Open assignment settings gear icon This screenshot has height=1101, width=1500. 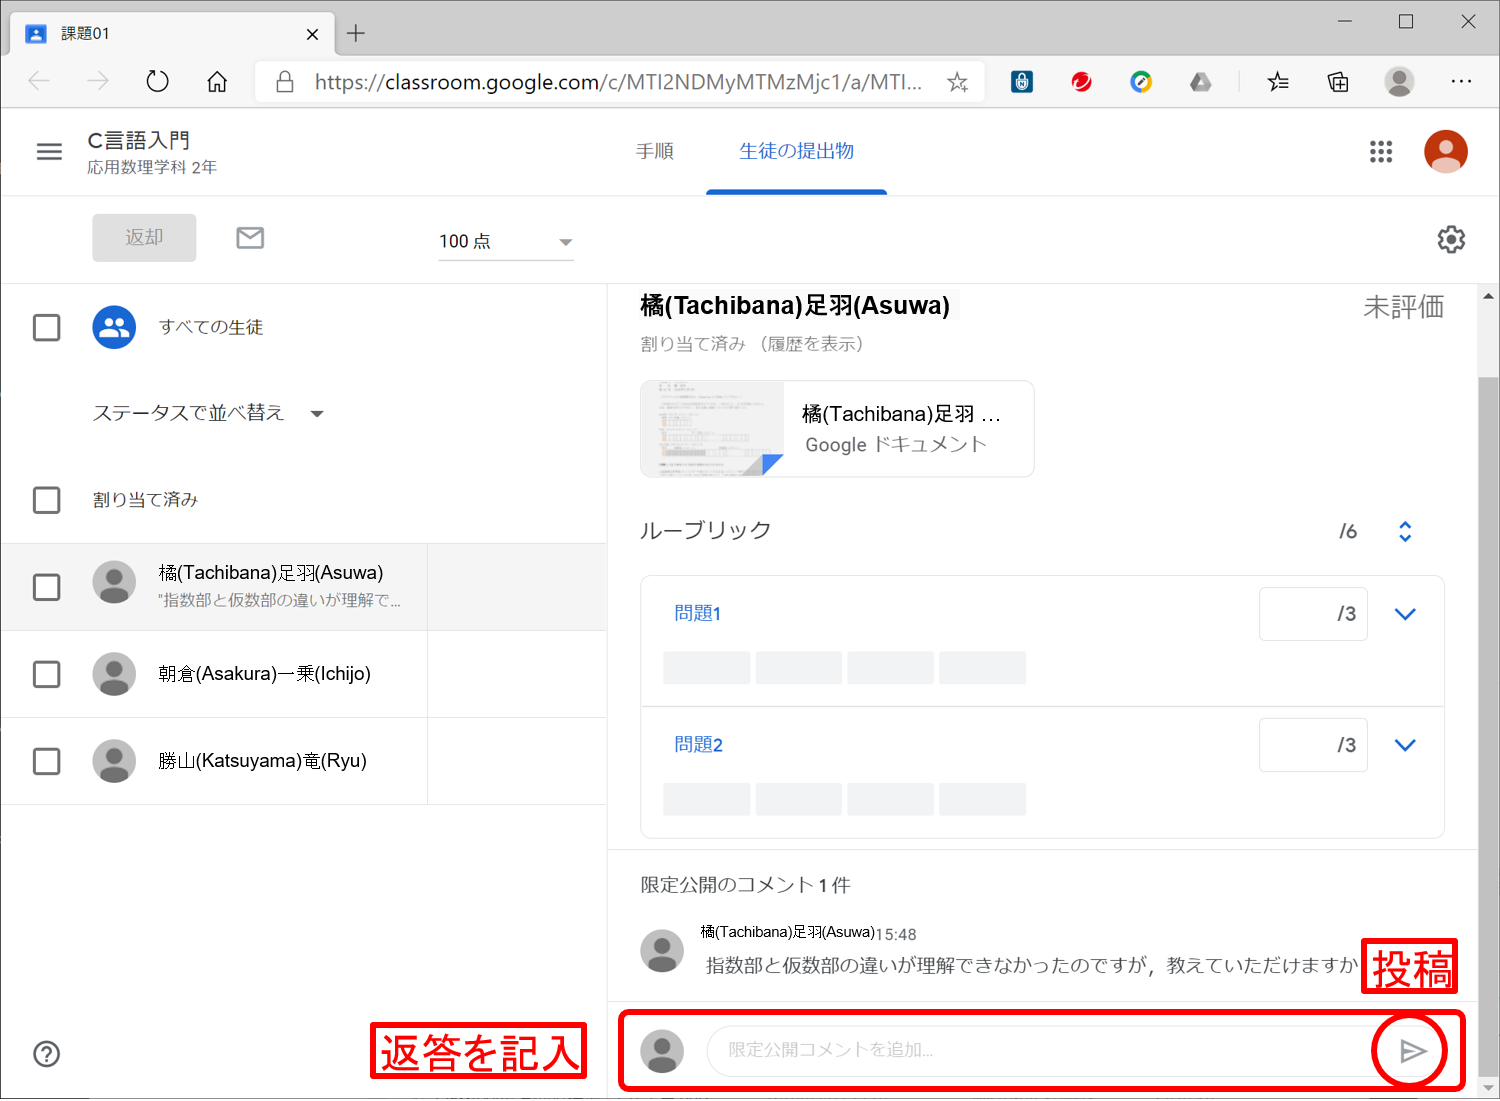point(1451,239)
